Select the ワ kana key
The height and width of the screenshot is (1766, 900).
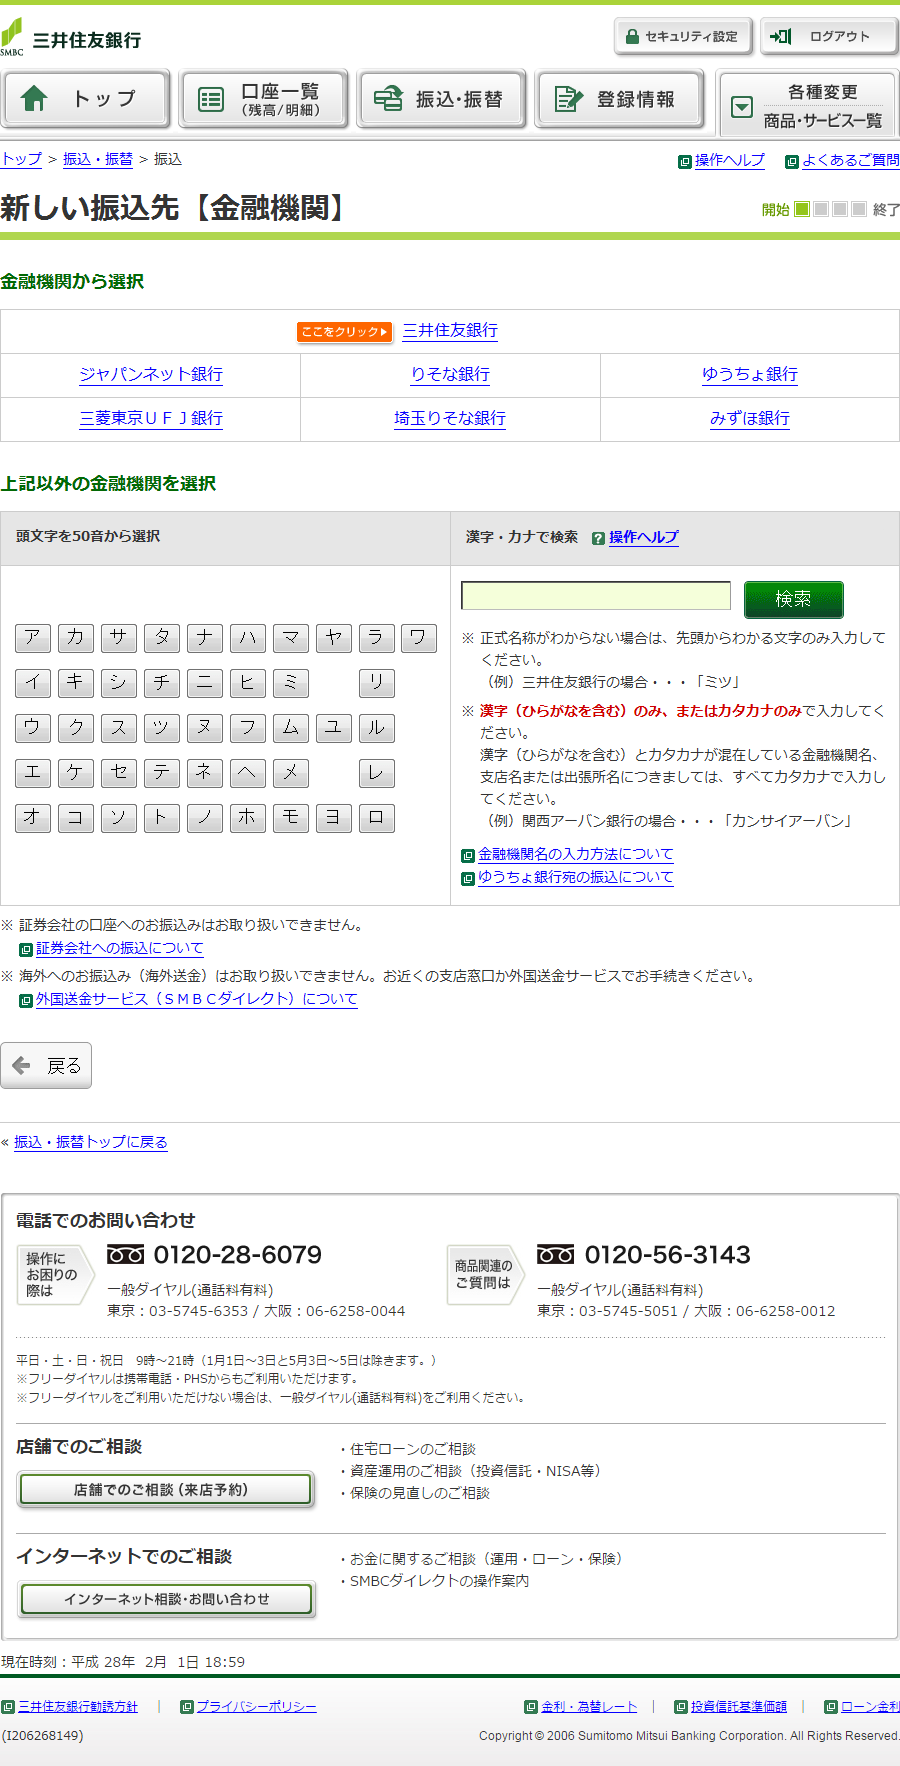point(419,638)
